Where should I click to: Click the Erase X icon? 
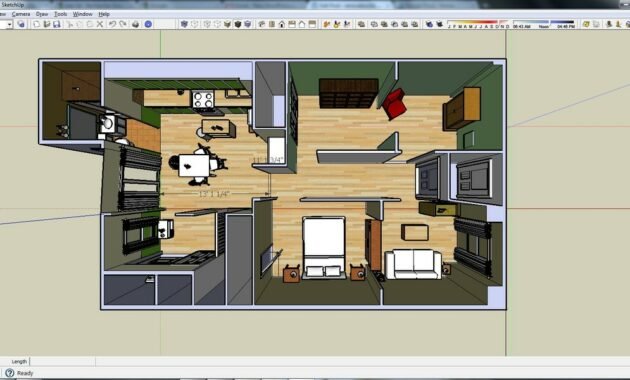(x=100, y=24)
